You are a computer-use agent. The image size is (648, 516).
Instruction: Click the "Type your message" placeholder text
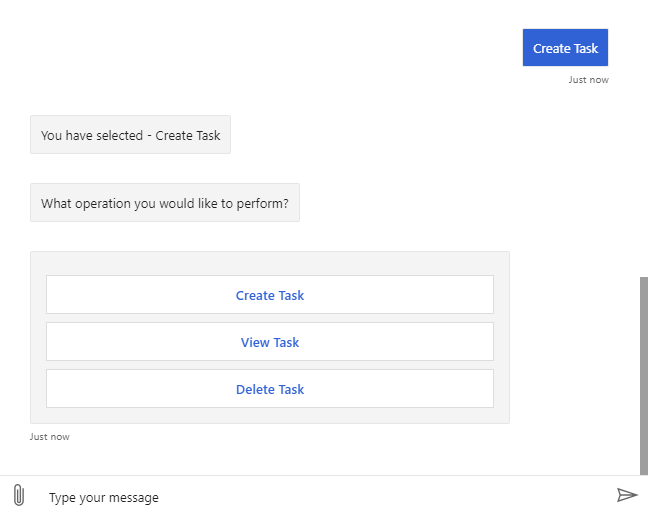pos(104,497)
